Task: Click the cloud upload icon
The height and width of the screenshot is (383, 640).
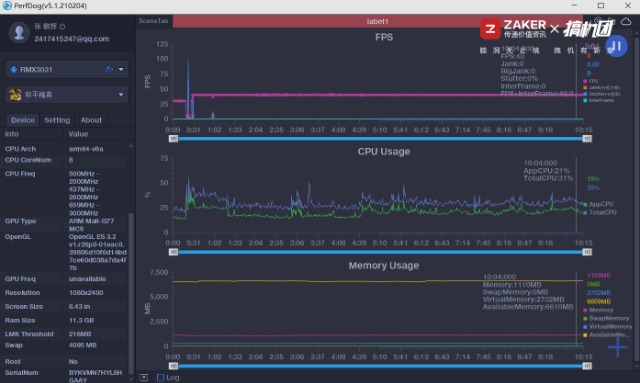Action: point(626,21)
